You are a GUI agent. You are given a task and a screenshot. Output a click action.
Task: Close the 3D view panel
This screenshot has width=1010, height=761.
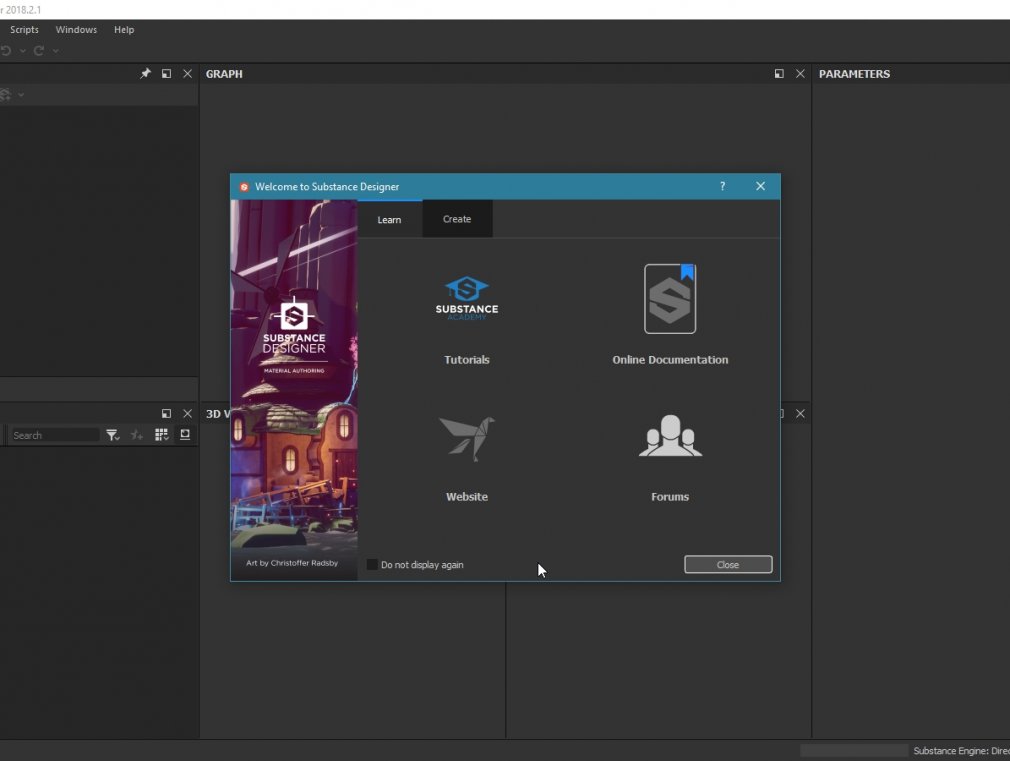click(800, 414)
